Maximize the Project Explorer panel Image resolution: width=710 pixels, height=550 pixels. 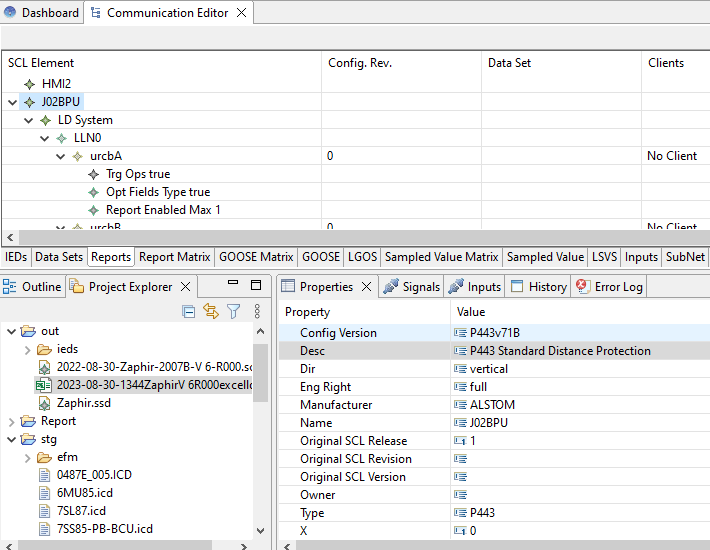point(256,286)
